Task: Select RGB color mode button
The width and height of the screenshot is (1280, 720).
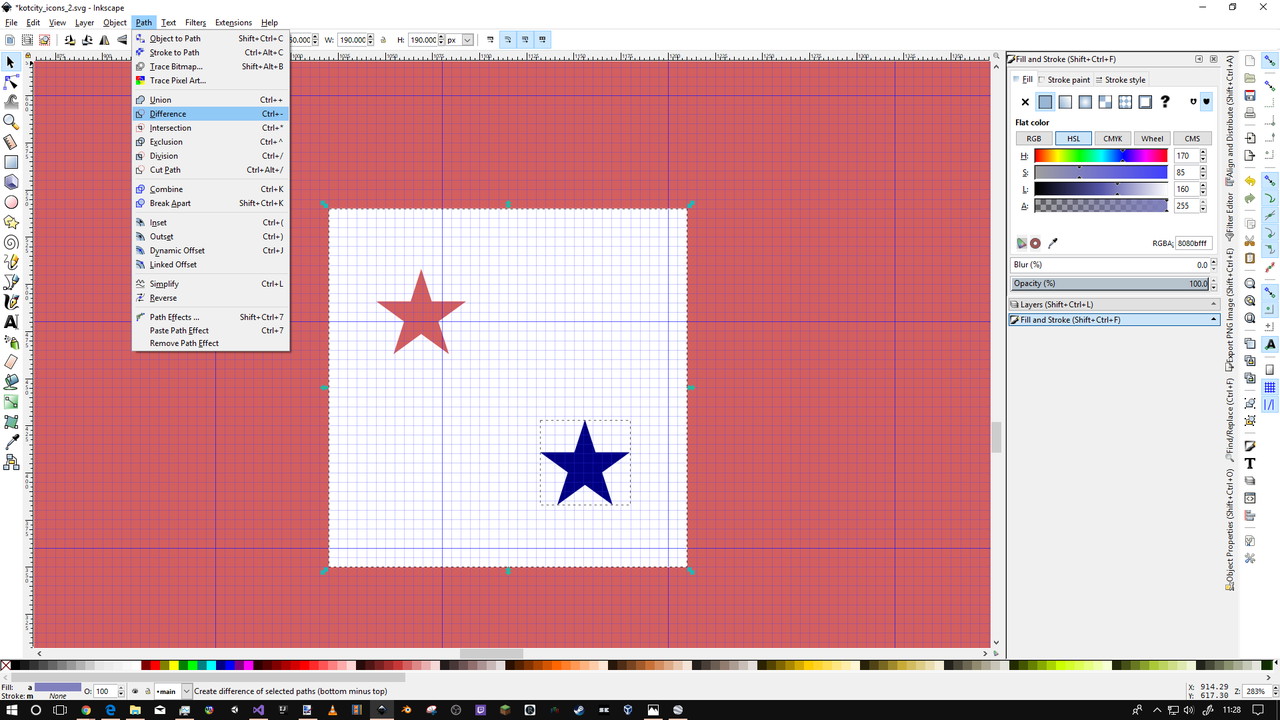Action: [x=1033, y=139]
